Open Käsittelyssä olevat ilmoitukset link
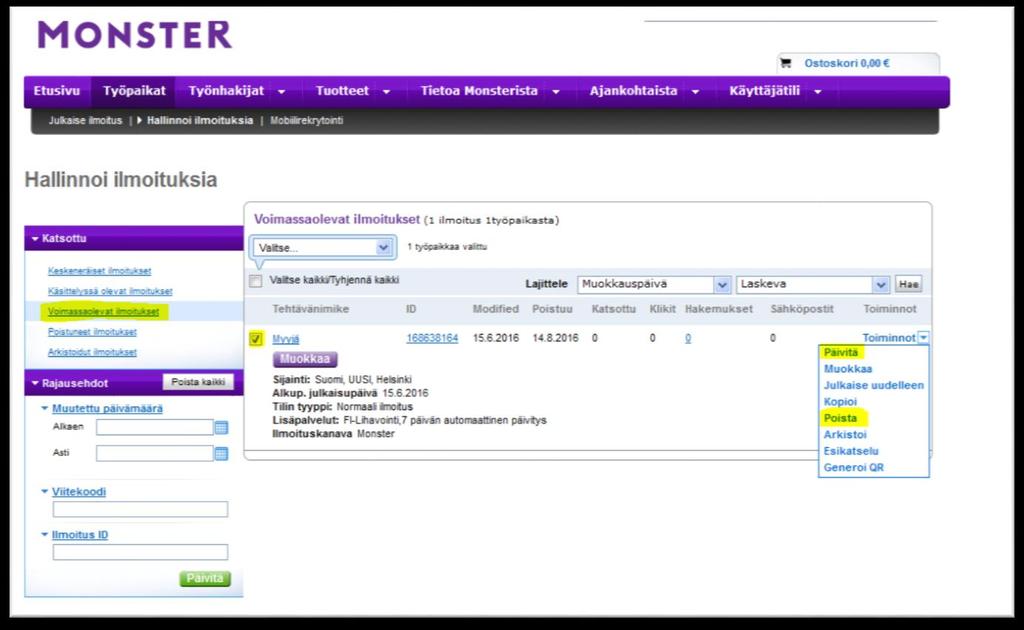 pos(110,291)
